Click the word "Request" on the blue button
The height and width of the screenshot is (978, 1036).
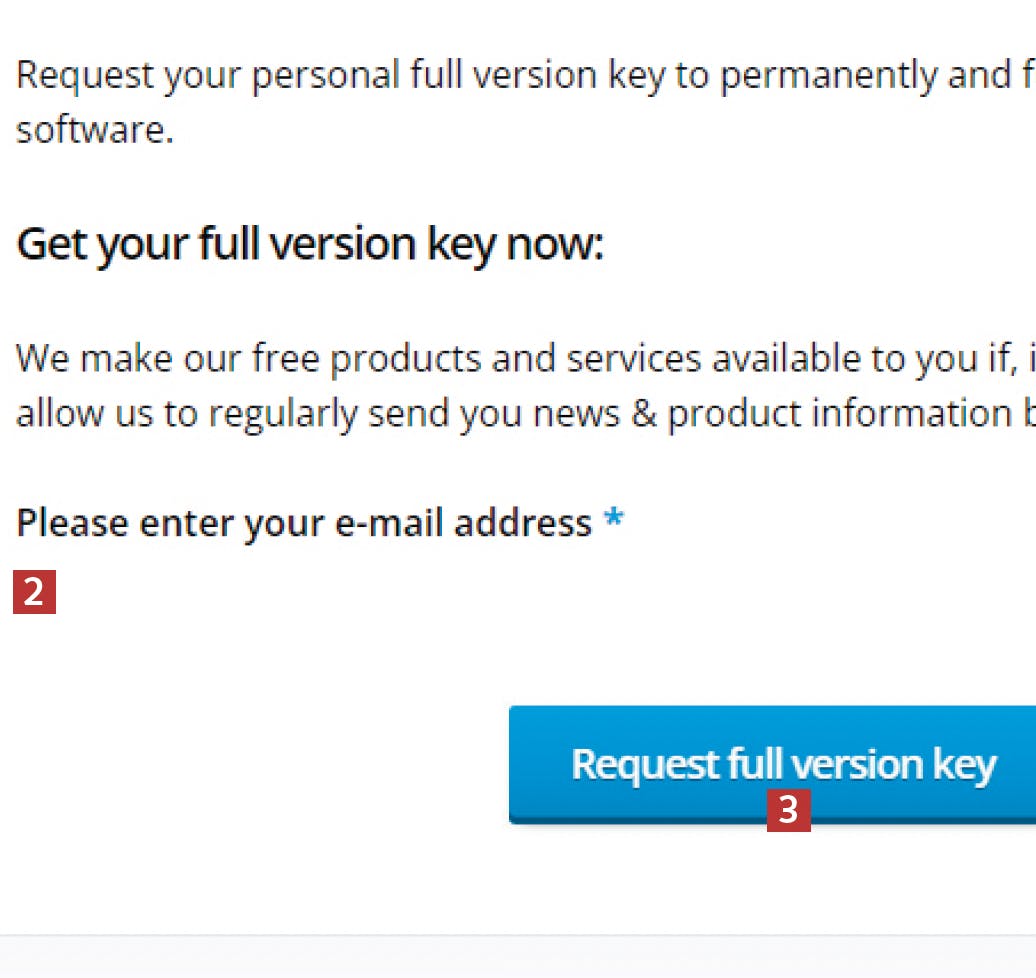(x=645, y=764)
